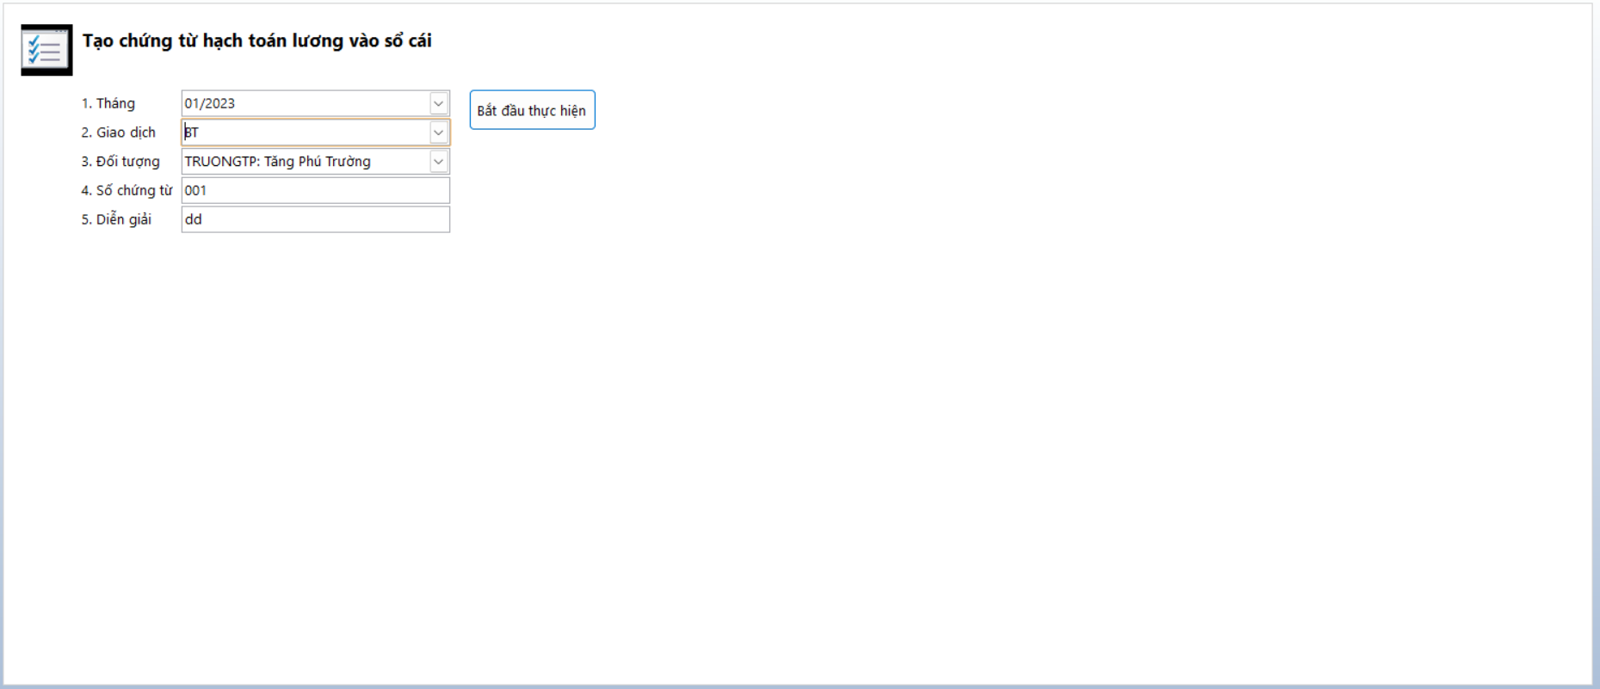Focus the Giao dịch field containing BT
The image size is (1600, 689).
click(300, 132)
